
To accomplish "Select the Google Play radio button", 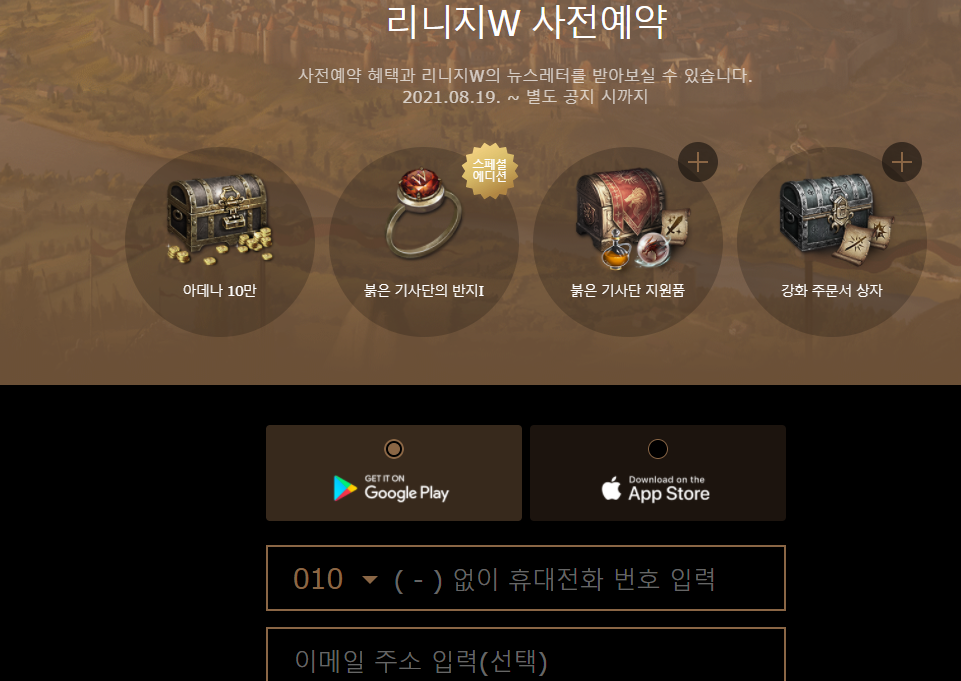I will pyautogui.click(x=393, y=449).
